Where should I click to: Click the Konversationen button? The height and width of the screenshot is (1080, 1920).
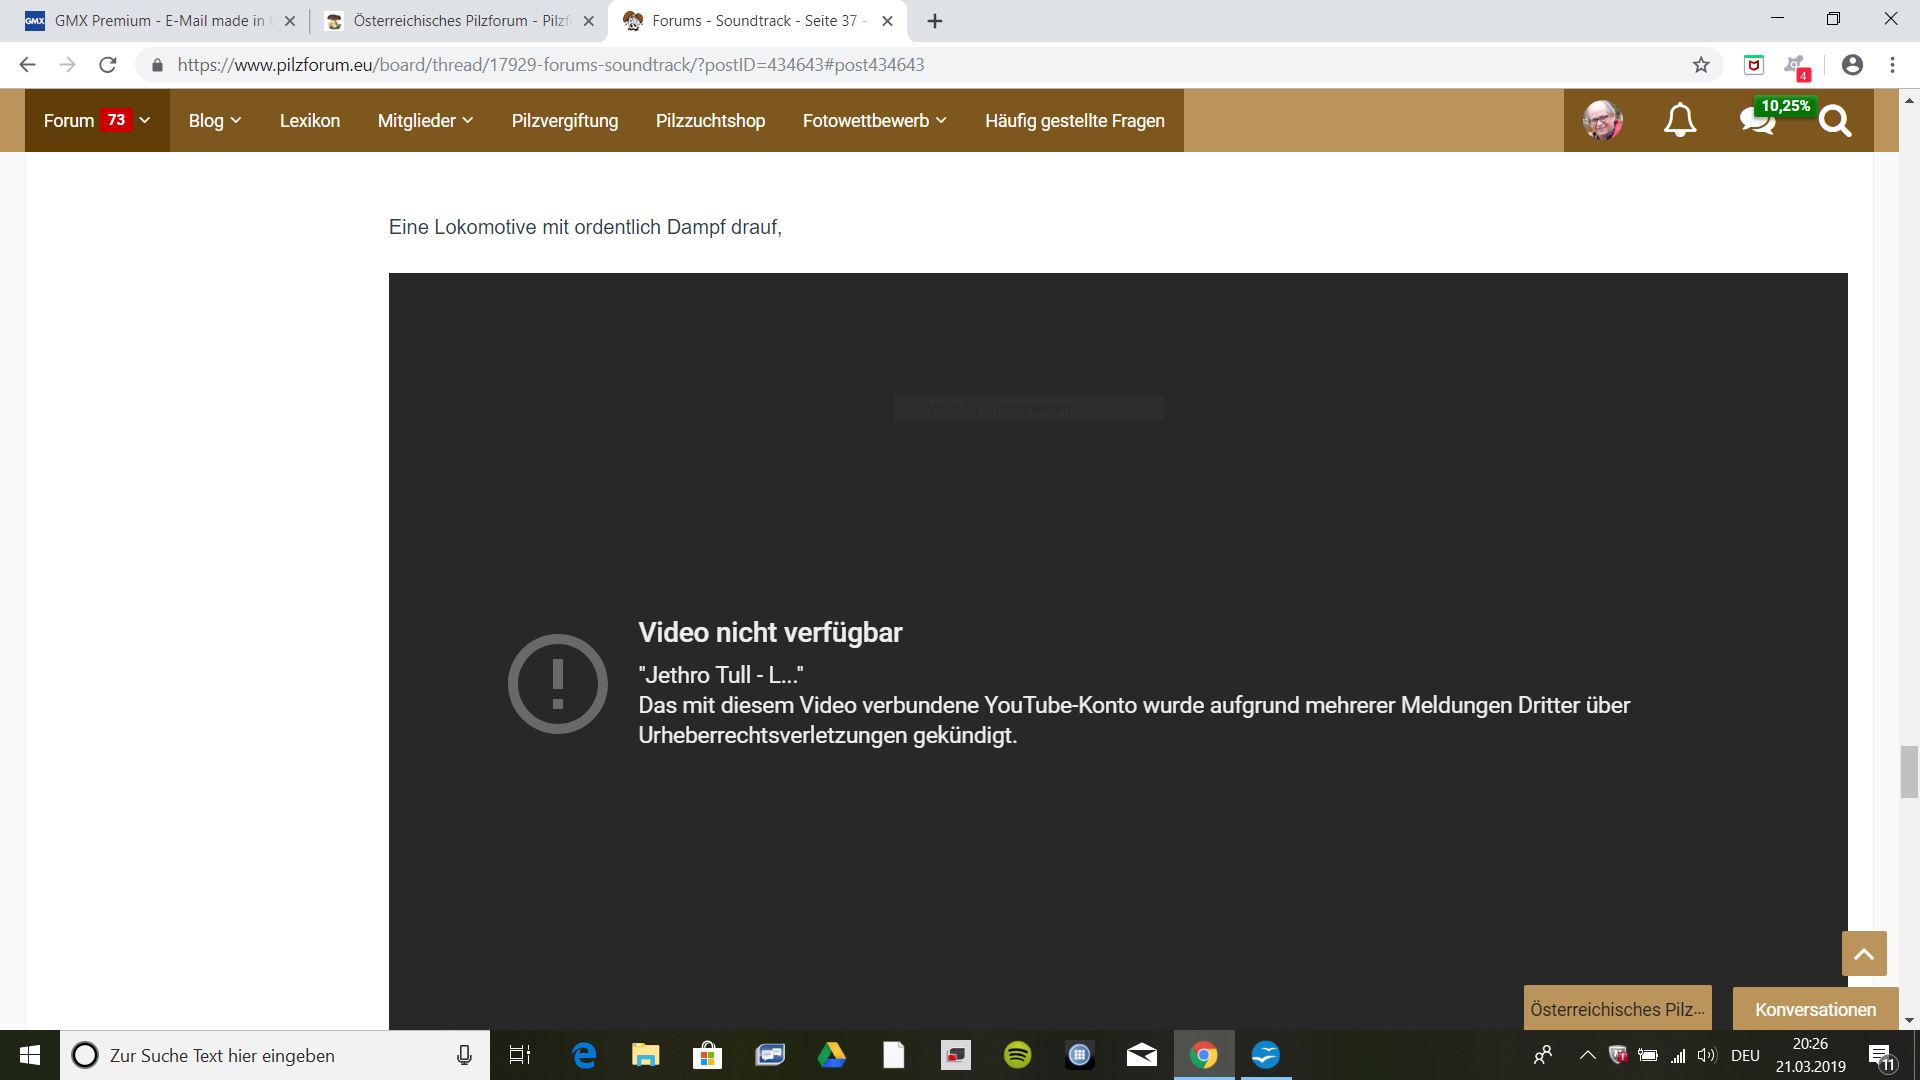click(x=1815, y=1009)
